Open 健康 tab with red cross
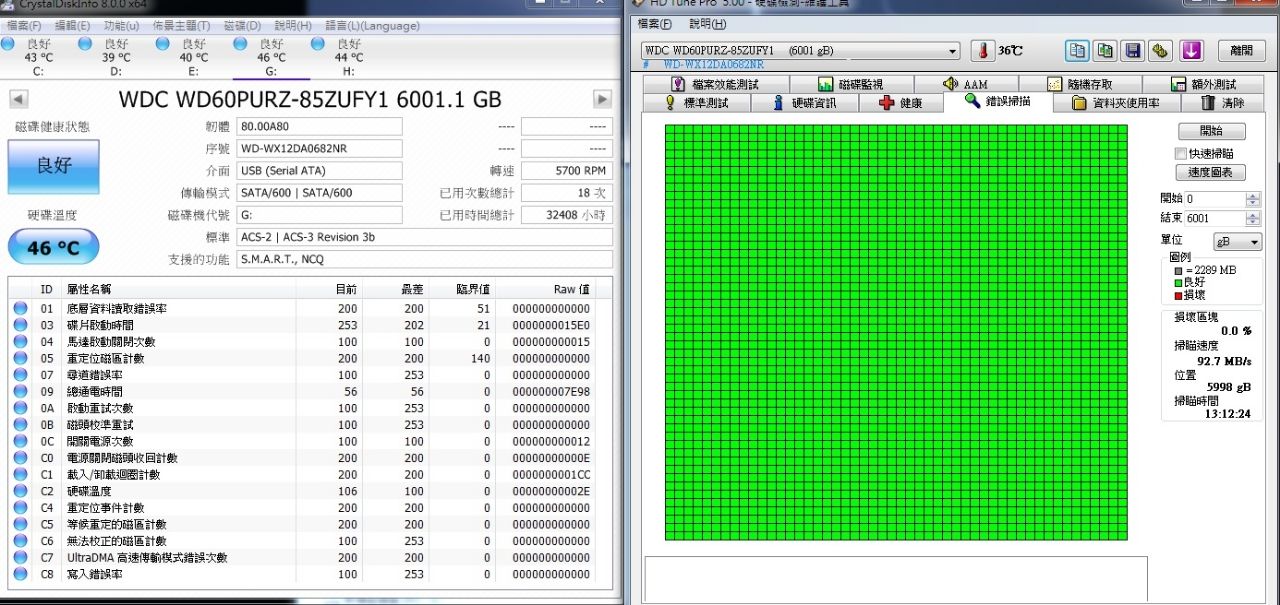The image size is (1280, 605). point(901,103)
